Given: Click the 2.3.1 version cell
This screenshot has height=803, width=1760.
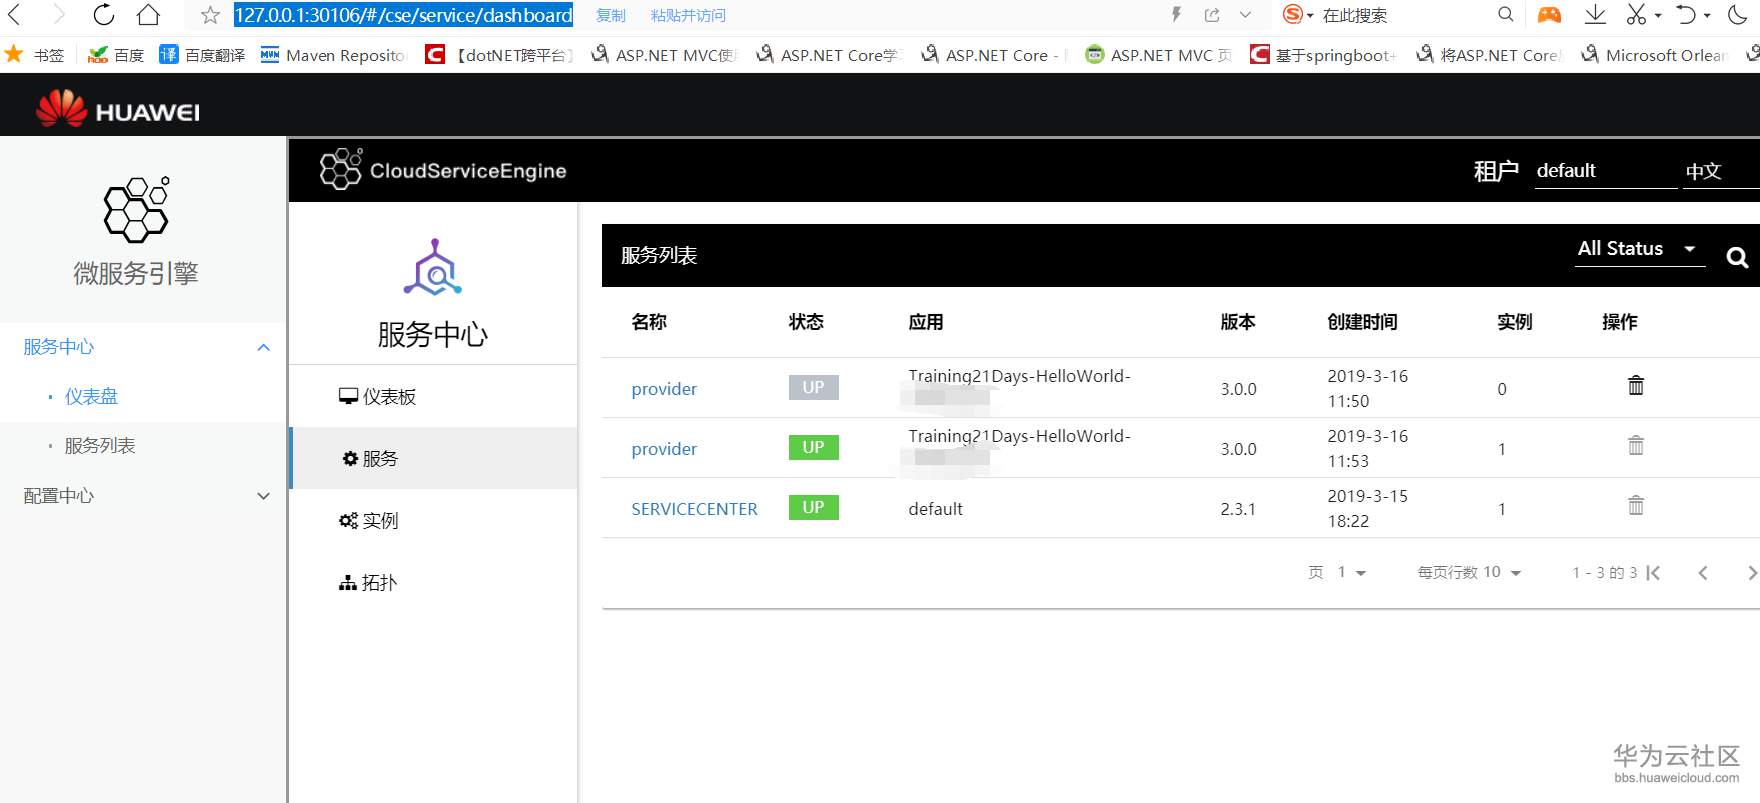Looking at the screenshot, I should [x=1238, y=509].
